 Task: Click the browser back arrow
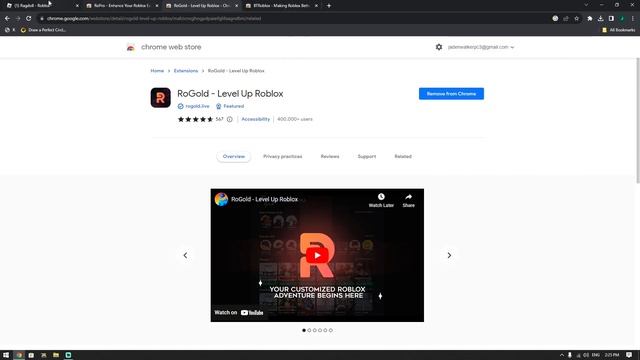(x=7, y=18)
